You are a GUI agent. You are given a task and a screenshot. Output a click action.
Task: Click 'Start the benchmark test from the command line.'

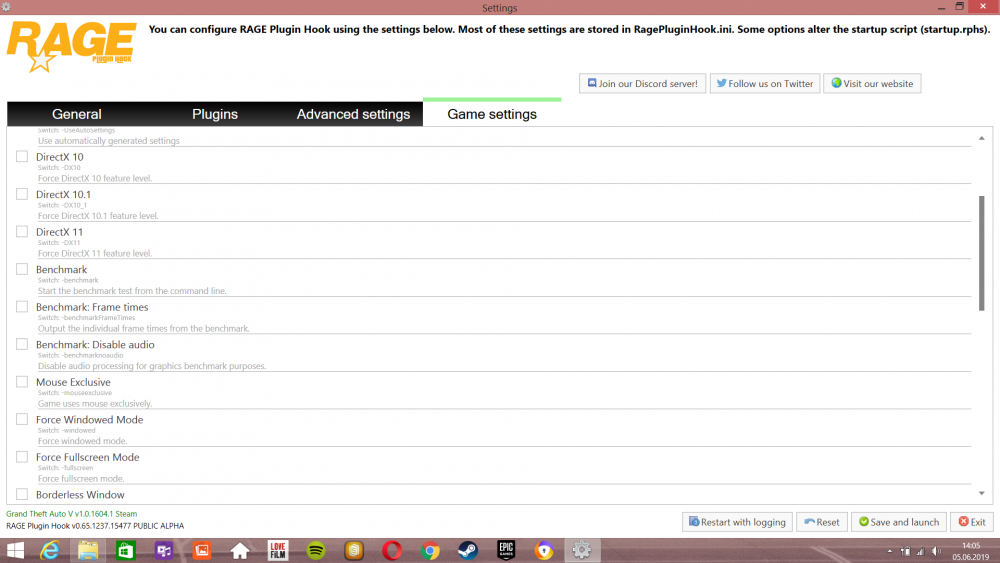pyautogui.click(x=132, y=291)
